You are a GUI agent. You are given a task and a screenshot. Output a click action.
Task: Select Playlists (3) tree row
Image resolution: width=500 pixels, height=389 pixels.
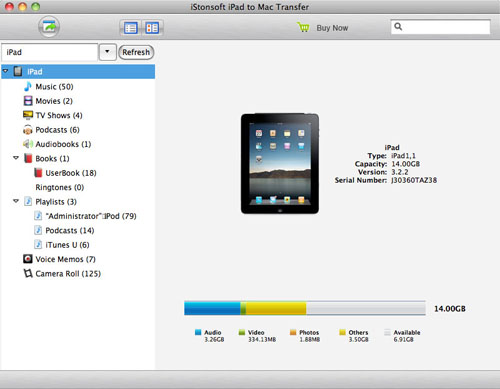click(x=56, y=202)
